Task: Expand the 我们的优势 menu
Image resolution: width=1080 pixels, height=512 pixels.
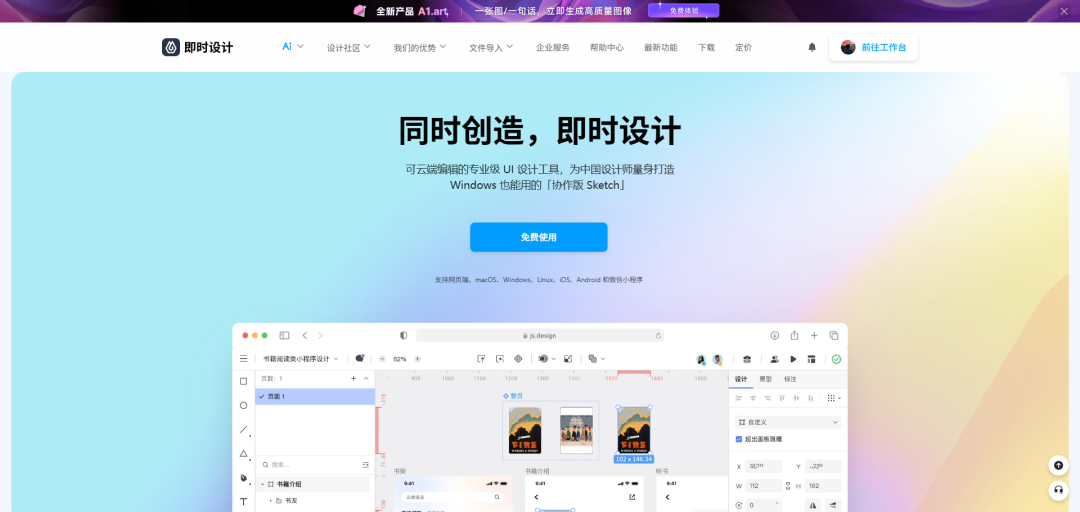Action: 419,48
